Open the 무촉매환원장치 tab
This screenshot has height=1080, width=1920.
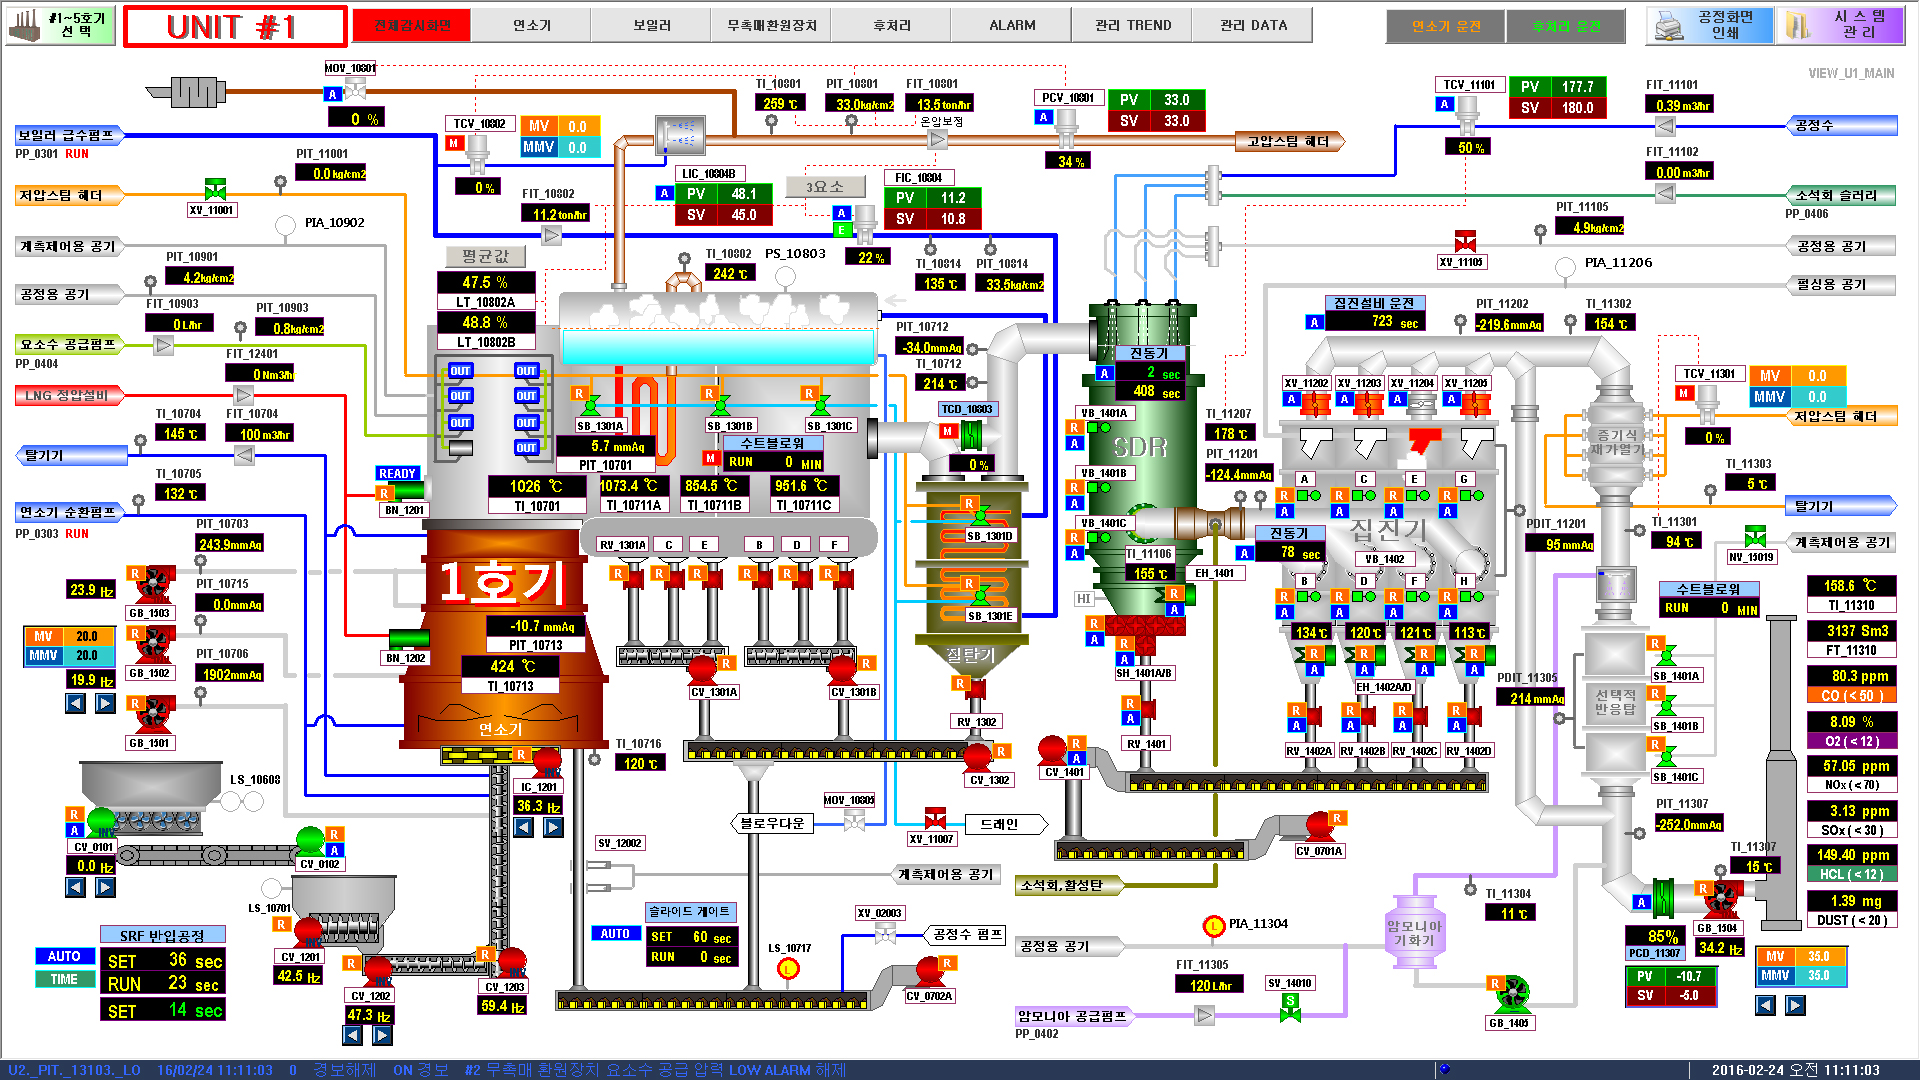[771, 25]
